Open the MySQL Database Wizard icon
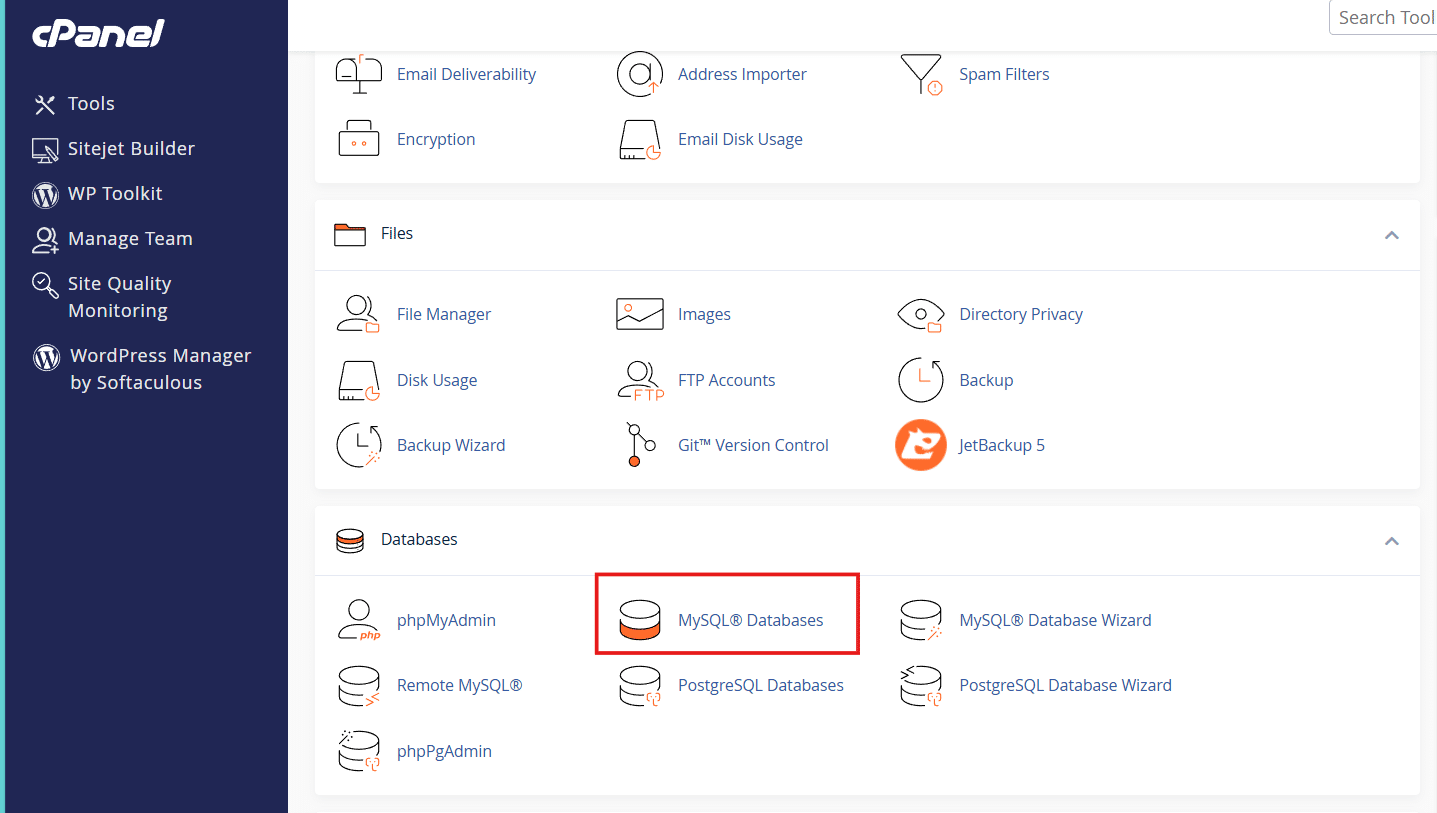Screen dimensions: 1437x813 click(921, 620)
